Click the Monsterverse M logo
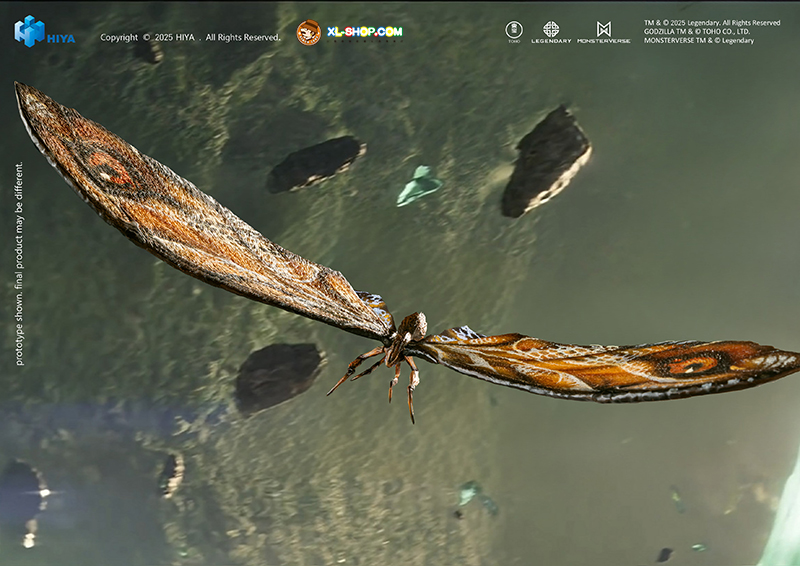The height and width of the screenshot is (566, 800). click(603, 30)
